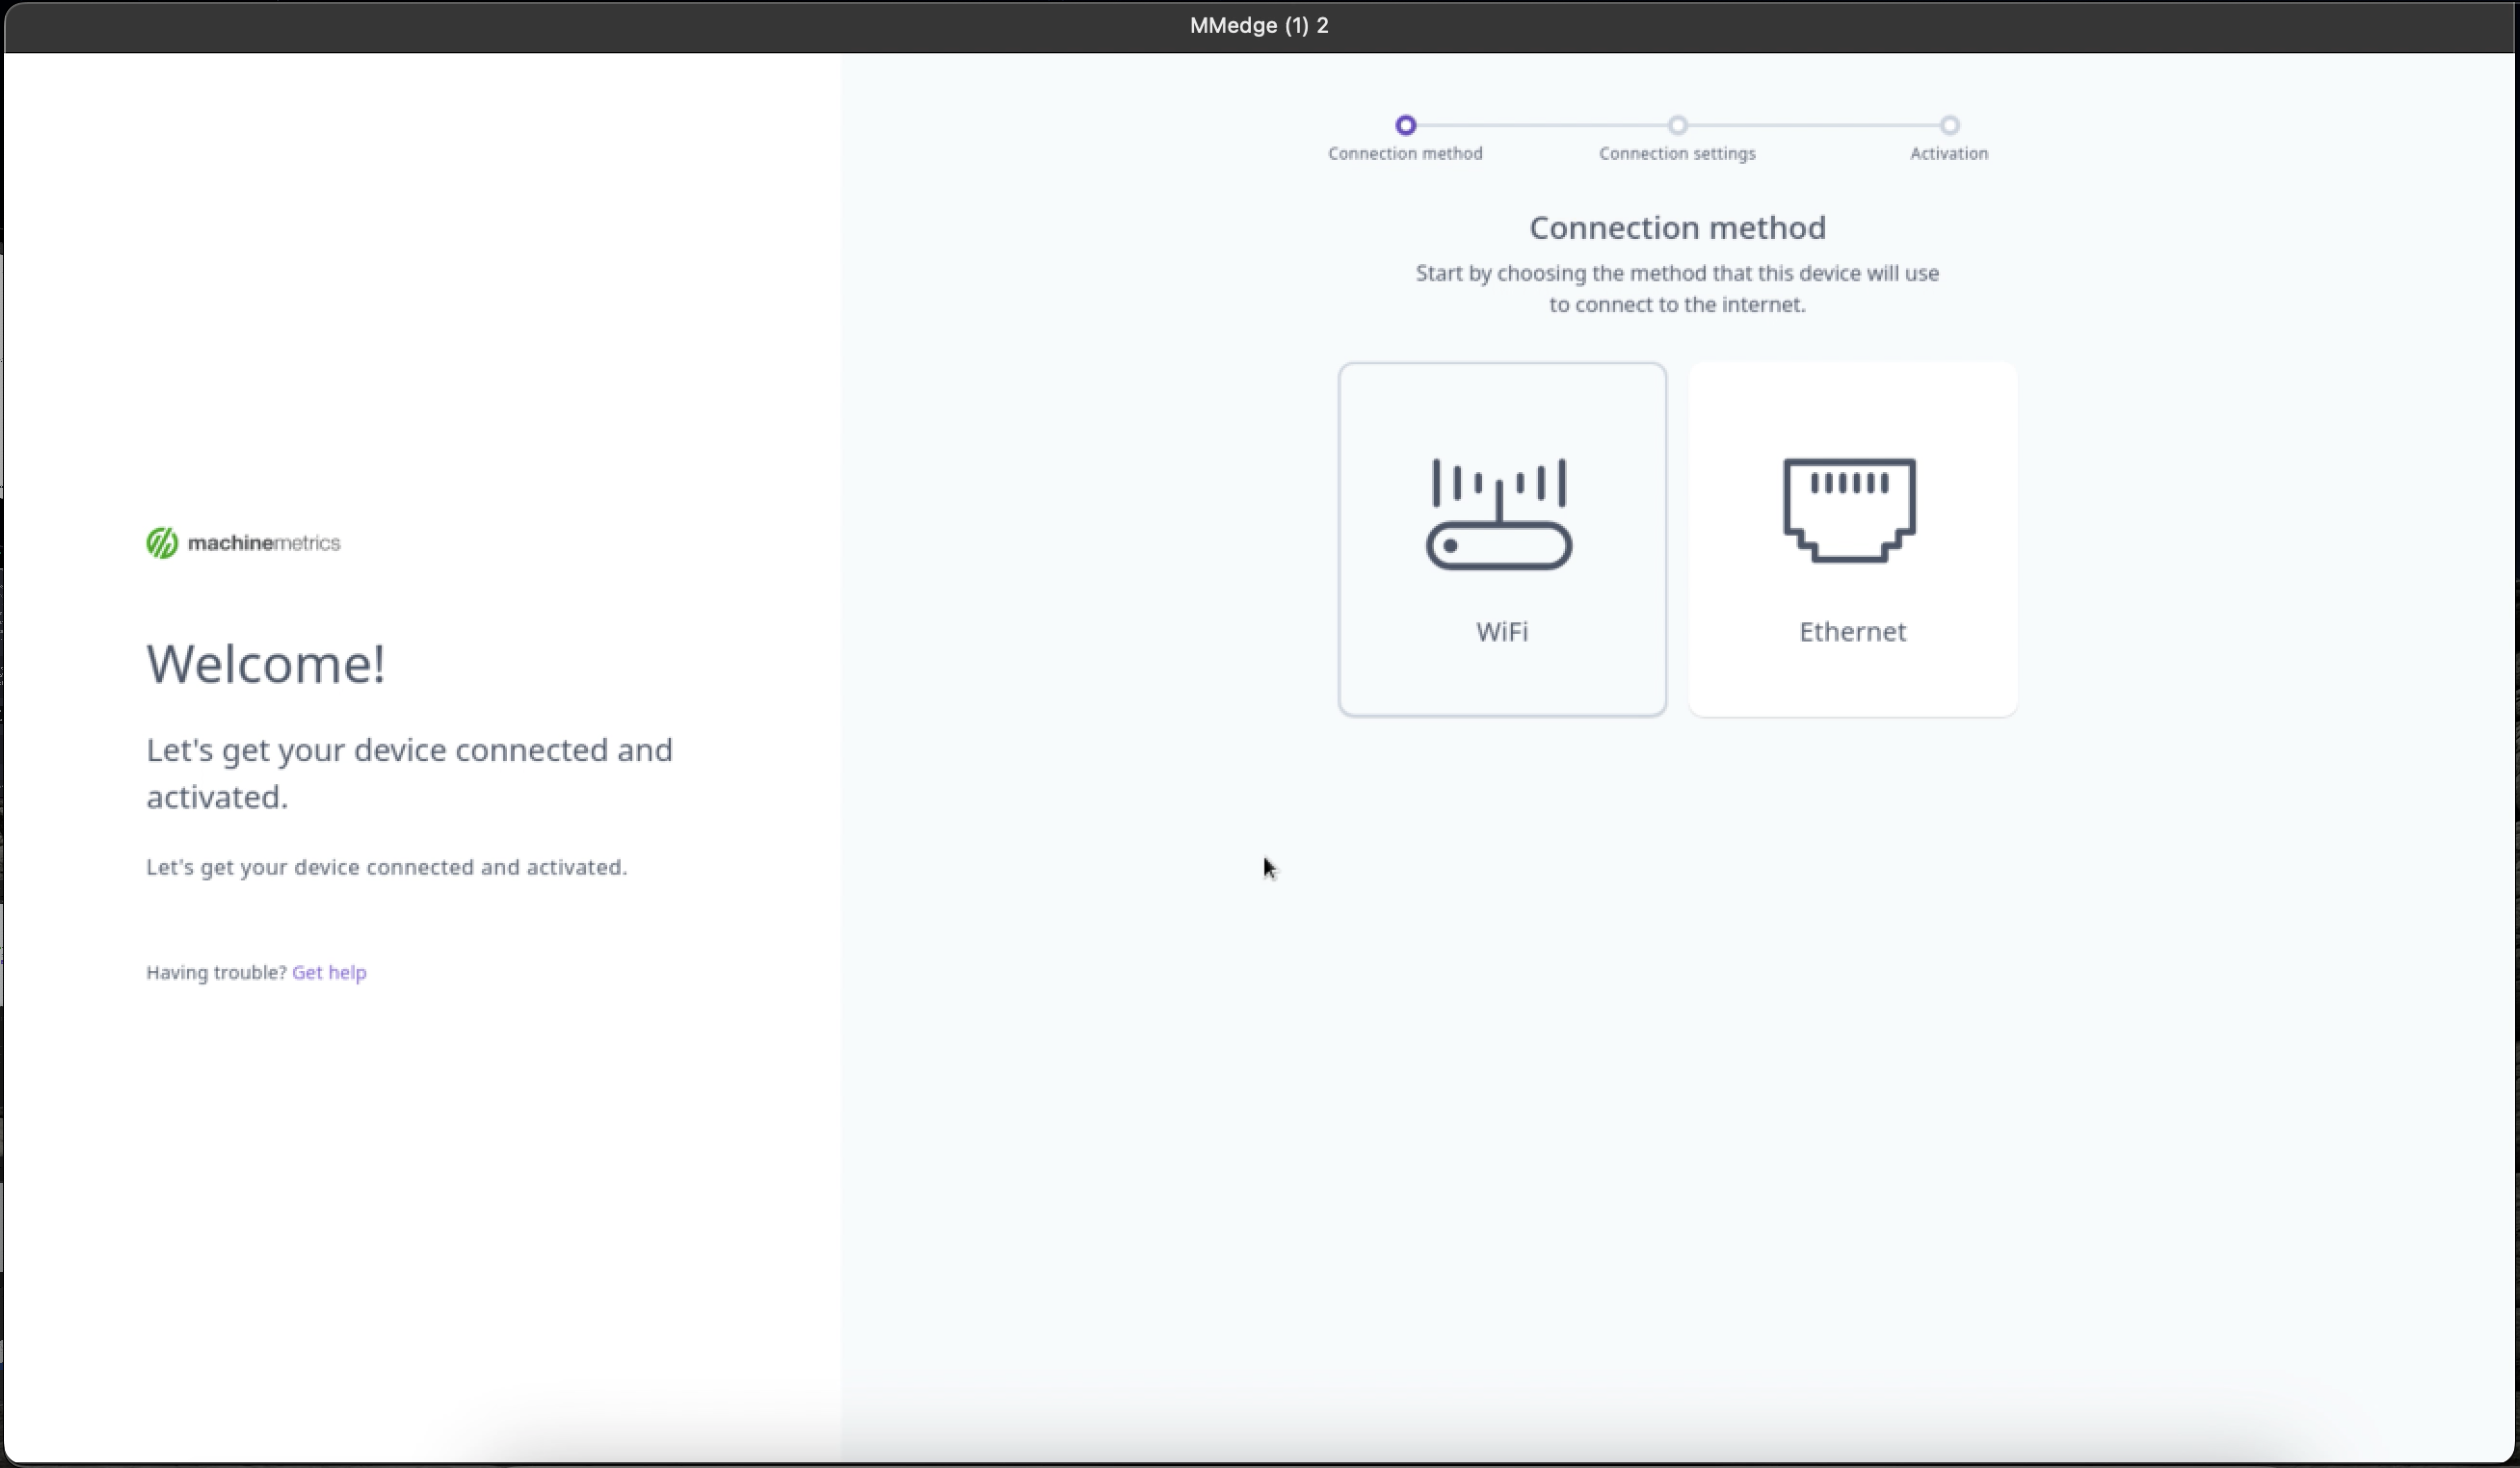This screenshot has width=2520, height=1468.
Task: Click the MMedge (1) 2 title bar
Action: coord(1258,25)
